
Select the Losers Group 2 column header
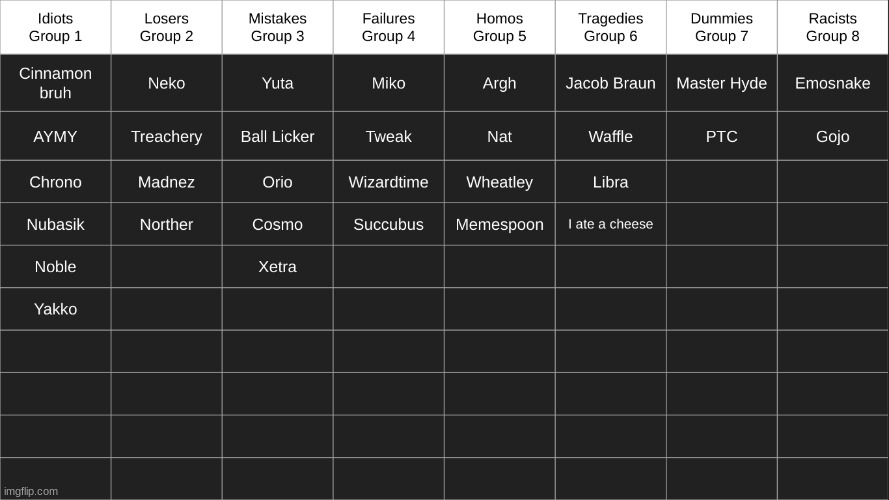167,27
